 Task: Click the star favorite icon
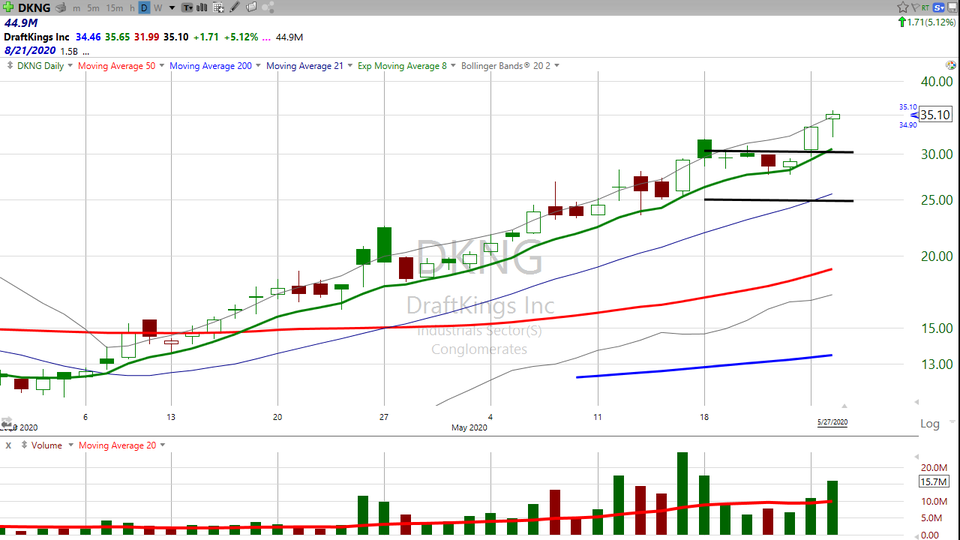coord(902,7)
